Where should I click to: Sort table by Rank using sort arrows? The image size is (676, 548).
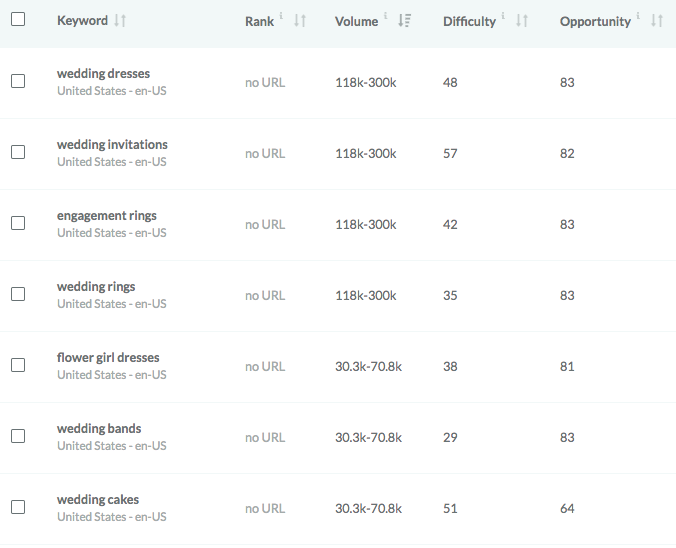click(x=299, y=21)
